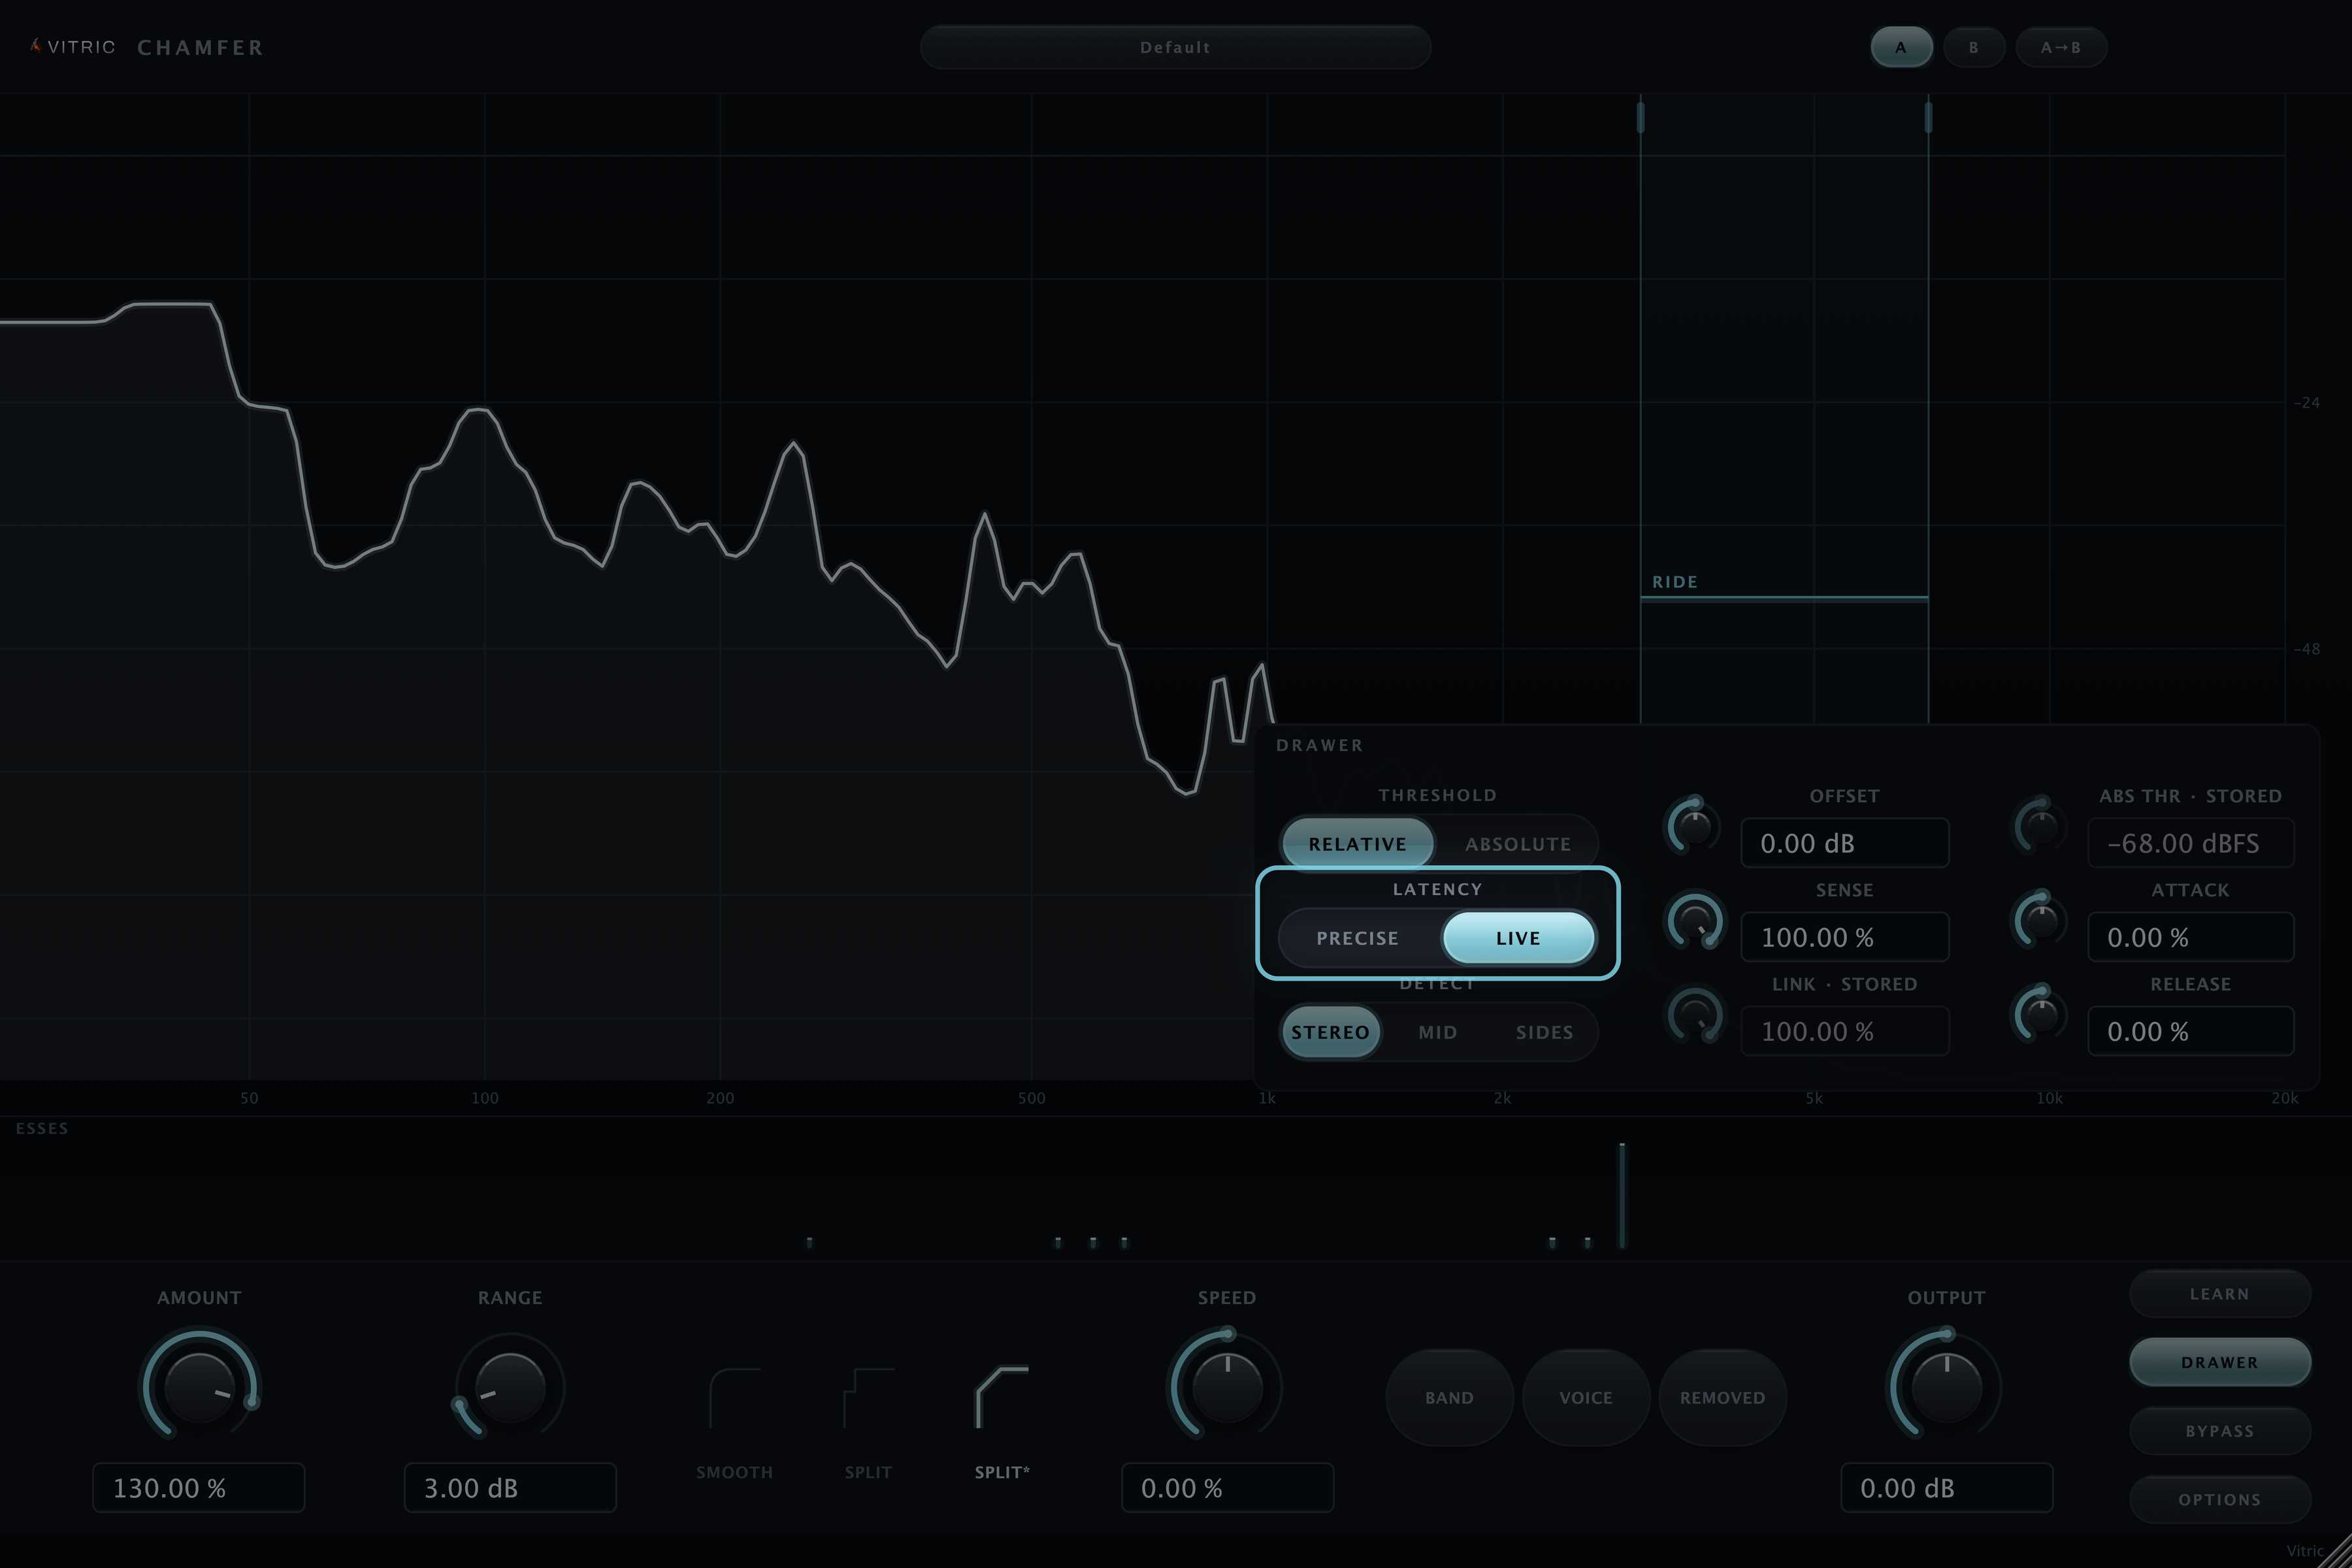Toggle REMOVED listen button

pyautogui.click(x=1722, y=1397)
